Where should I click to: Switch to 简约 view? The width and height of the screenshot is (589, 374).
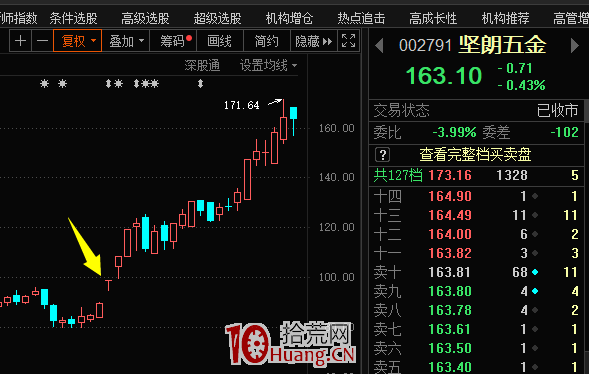[267, 41]
